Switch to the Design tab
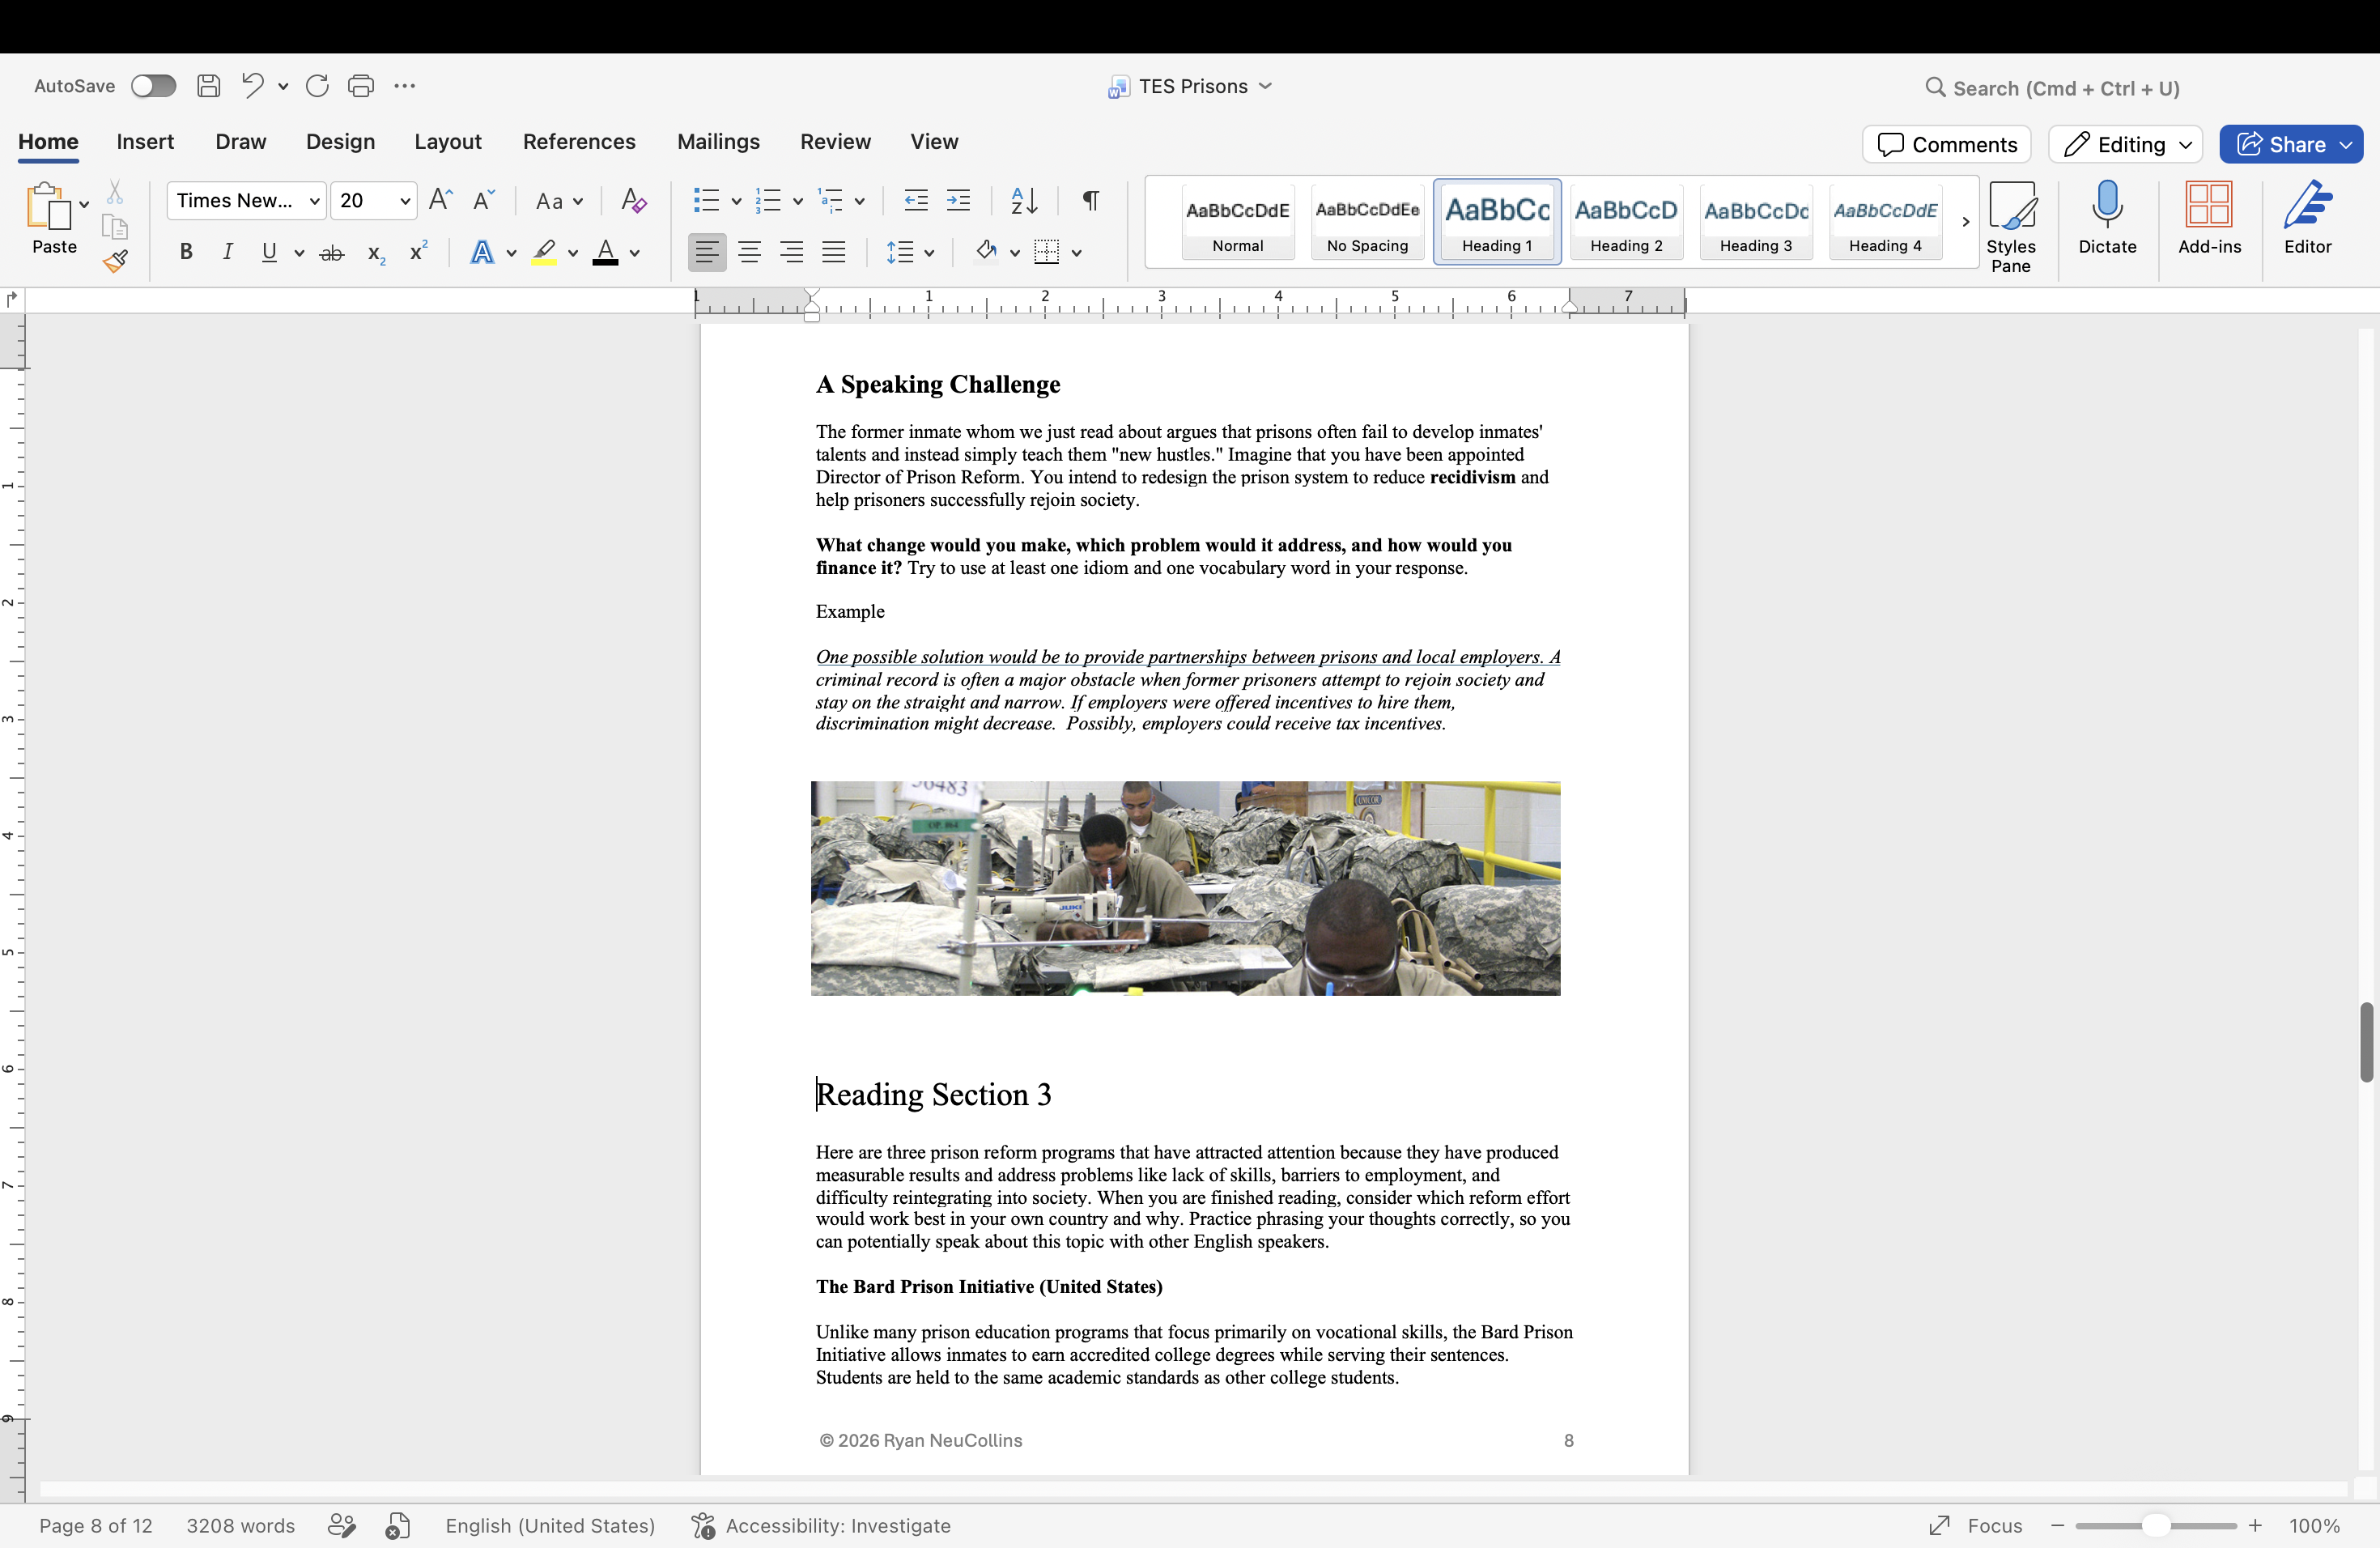2380x1548 pixels. click(x=340, y=141)
